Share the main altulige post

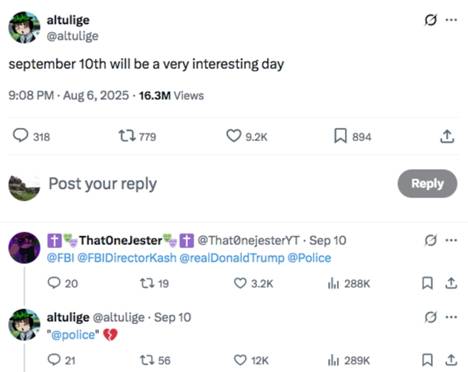coord(447,136)
